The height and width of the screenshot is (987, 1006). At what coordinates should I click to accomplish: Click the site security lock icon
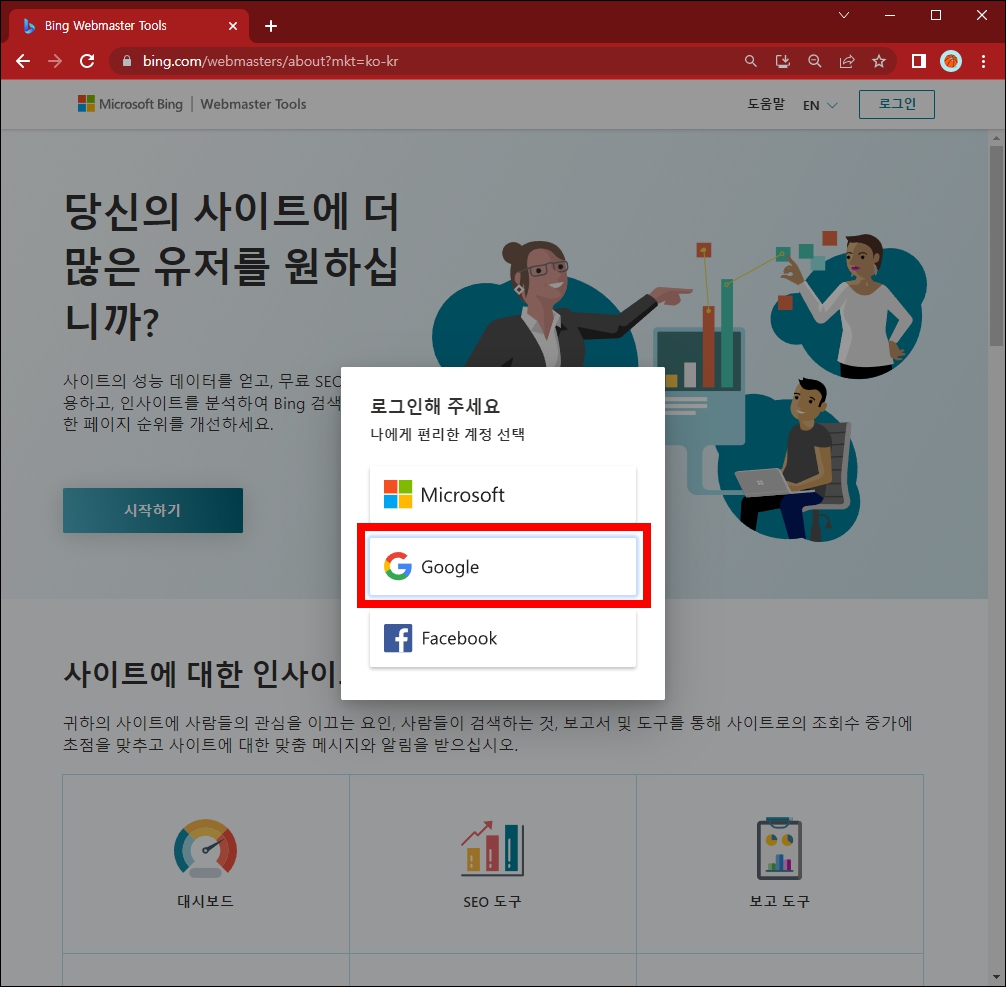(x=126, y=61)
